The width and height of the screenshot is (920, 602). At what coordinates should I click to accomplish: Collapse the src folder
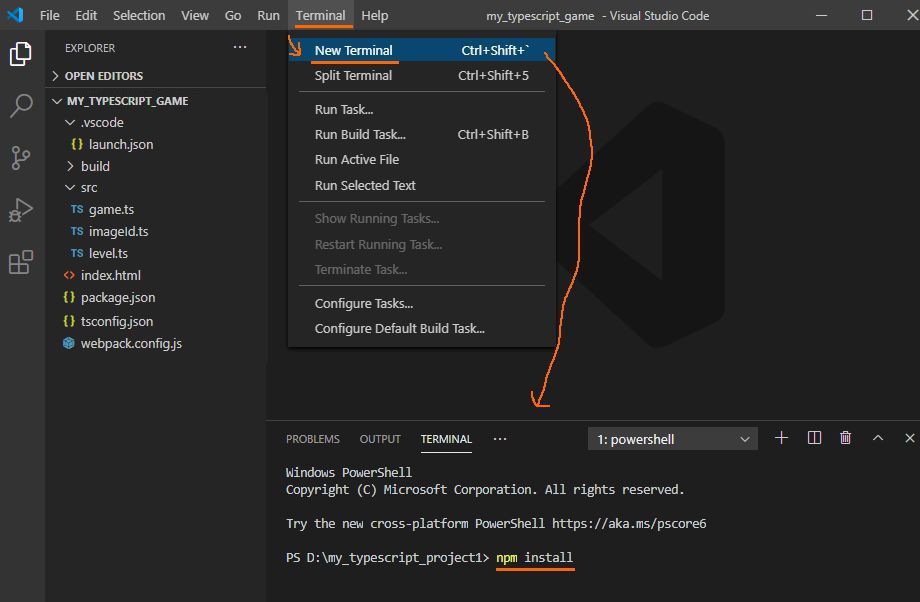tap(89, 188)
